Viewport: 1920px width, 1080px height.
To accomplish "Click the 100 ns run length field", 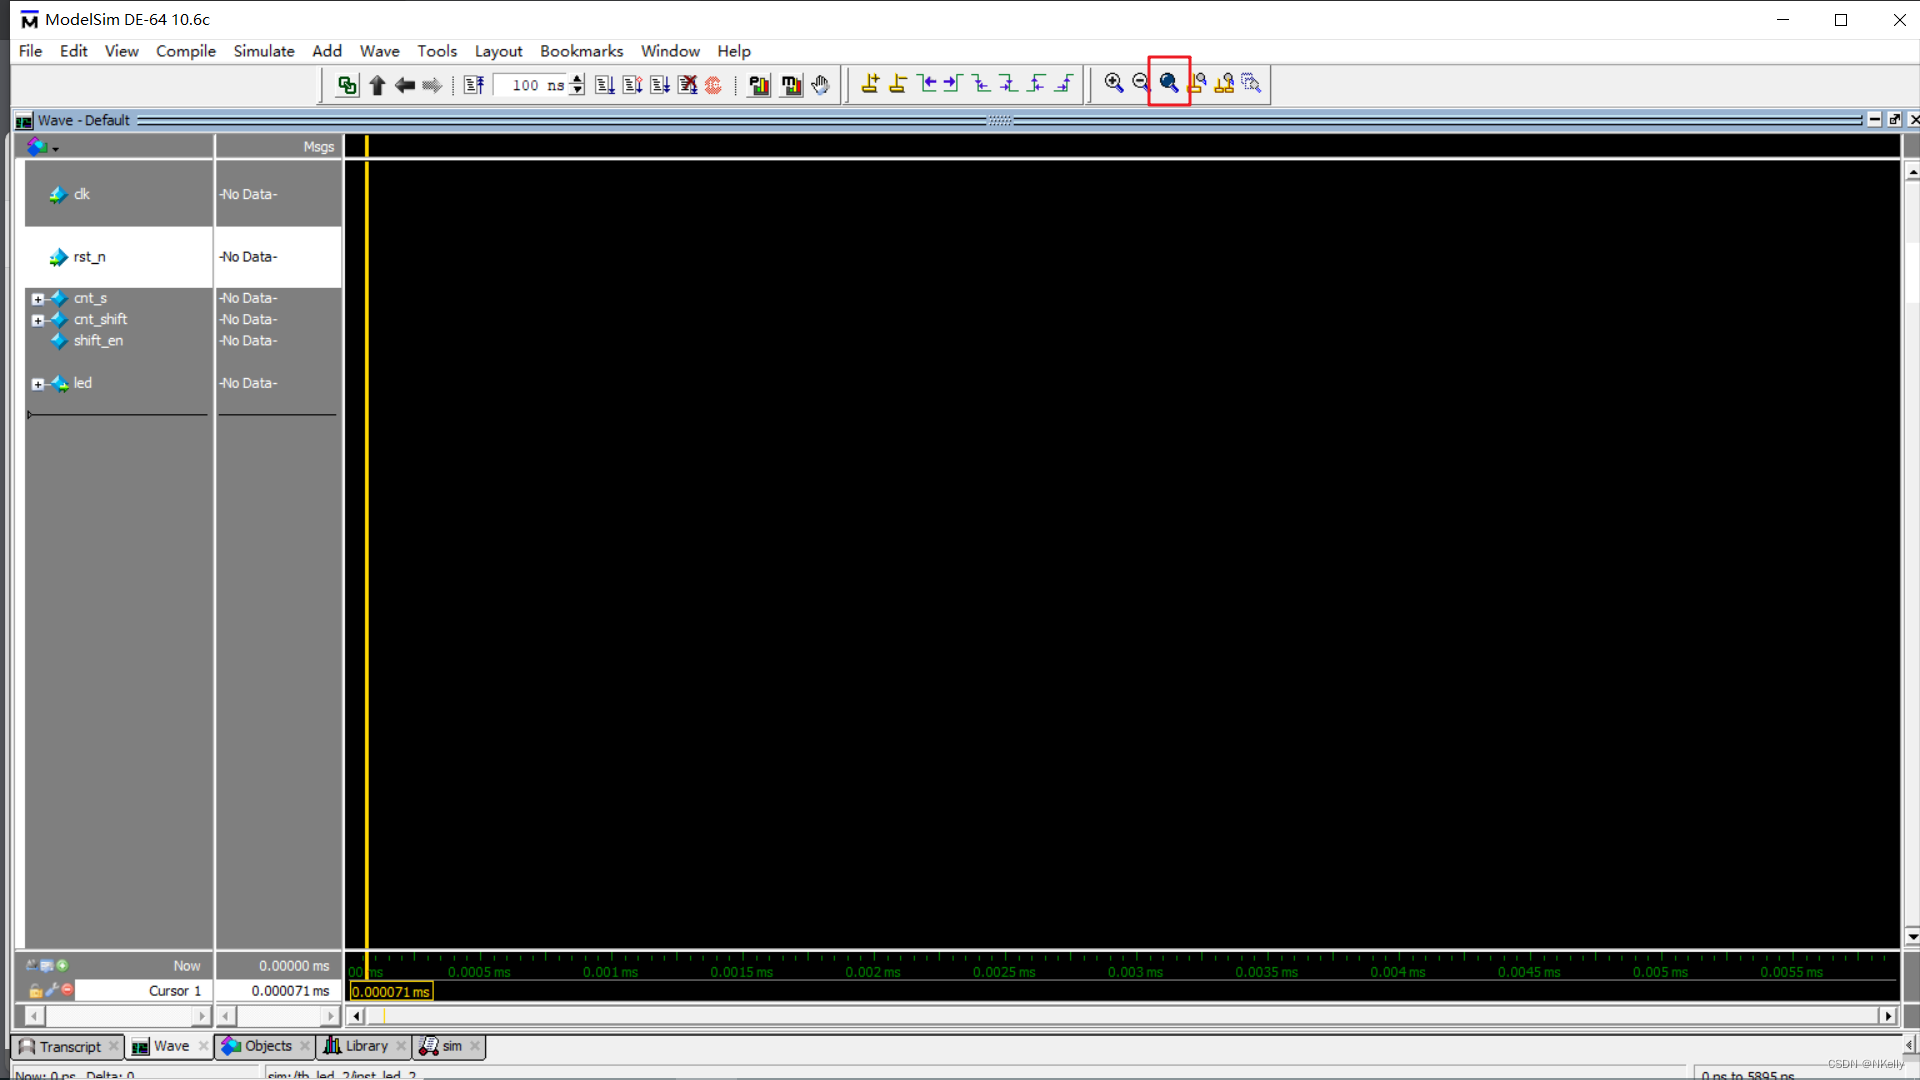I will pyautogui.click(x=530, y=85).
